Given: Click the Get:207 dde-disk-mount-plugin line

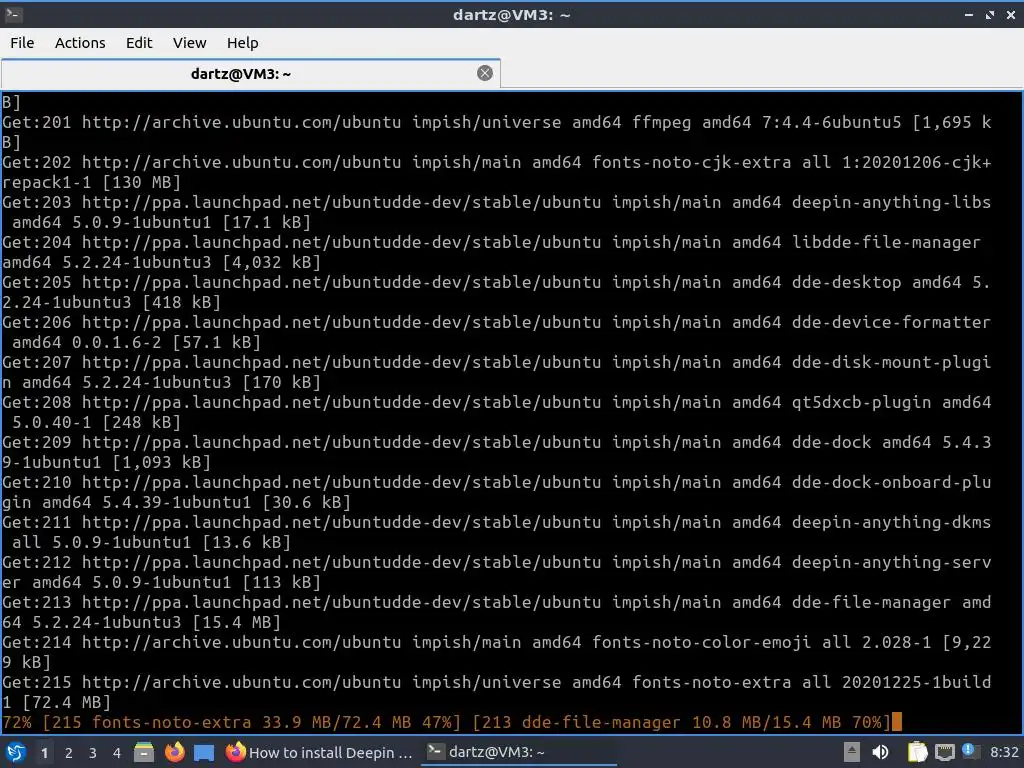Looking at the screenshot, I should pyautogui.click(x=496, y=372).
